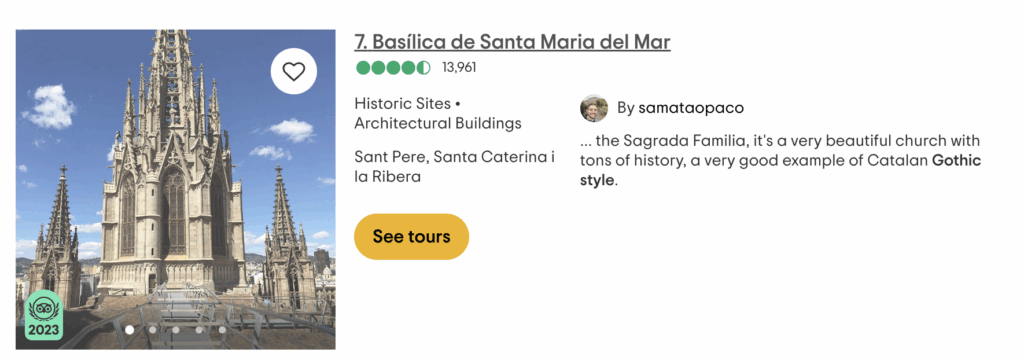Open samataopaco's profile avatar picture

(x=594, y=108)
